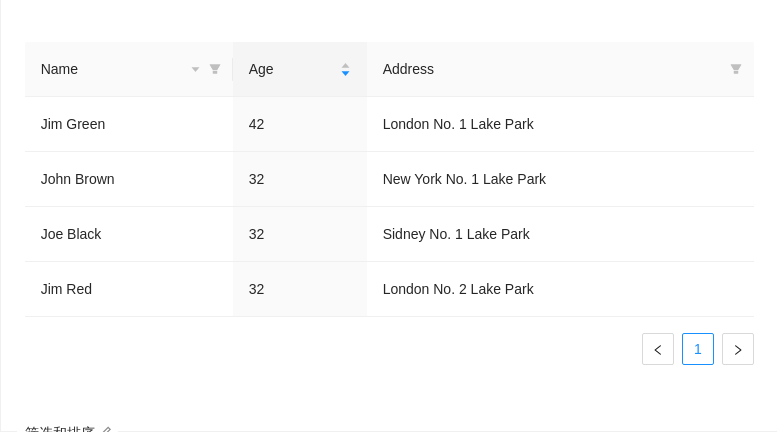Click the age cell in Joe Black's row
This screenshot has width=777, height=432.
click(257, 234)
